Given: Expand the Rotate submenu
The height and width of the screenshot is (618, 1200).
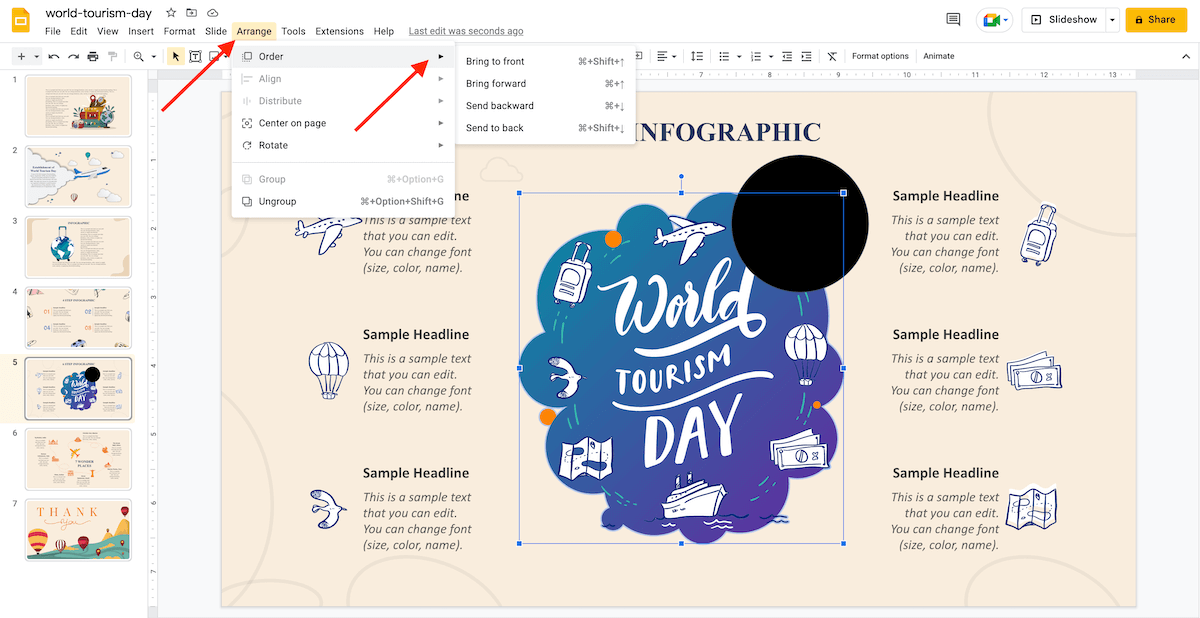Looking at the screenshot, I should point(343,145).
